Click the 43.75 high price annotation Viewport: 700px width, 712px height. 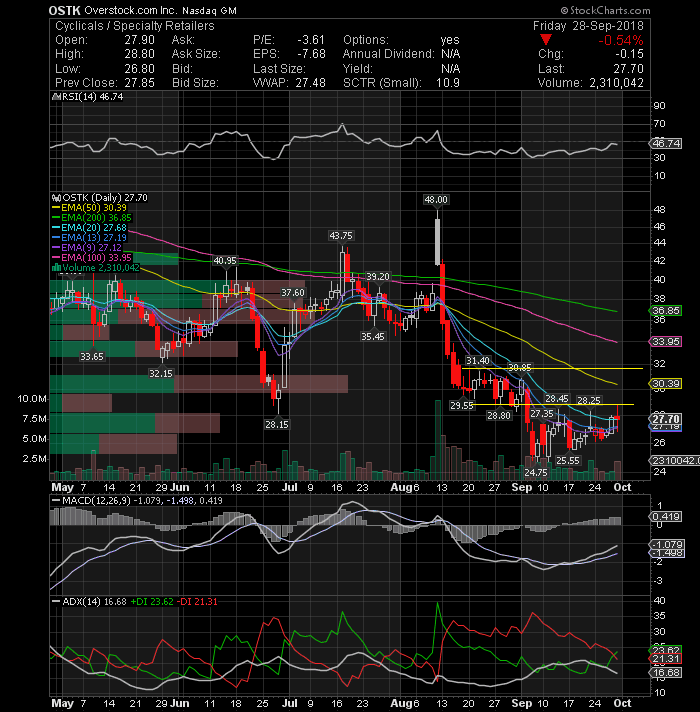tap(340, 236)
